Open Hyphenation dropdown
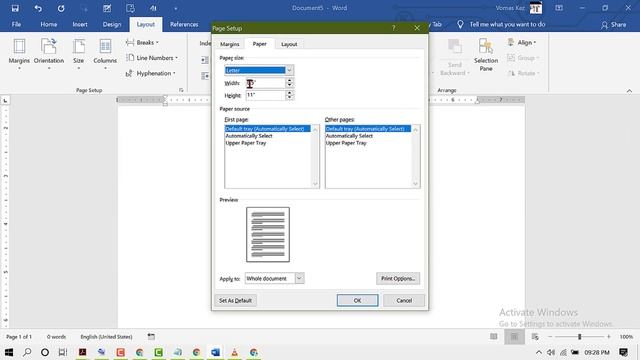 (151, 73)
